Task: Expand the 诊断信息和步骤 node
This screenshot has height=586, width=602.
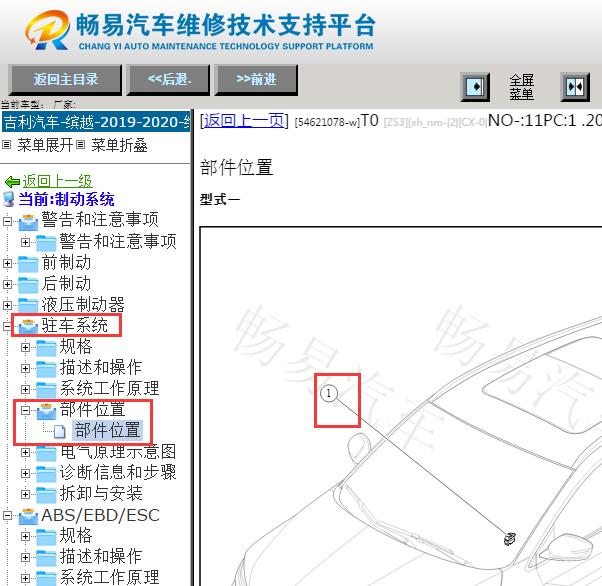Action: coord(25,473)
